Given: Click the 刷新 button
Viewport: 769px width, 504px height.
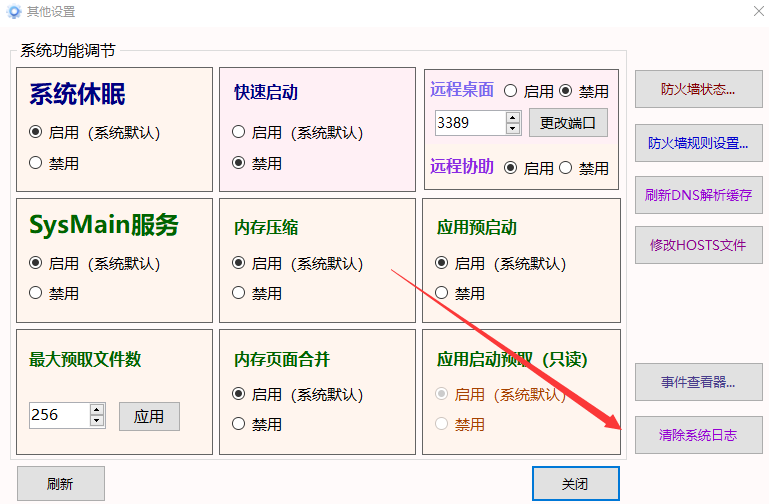Looking at the screenshot, I should [x=61, y=484].
